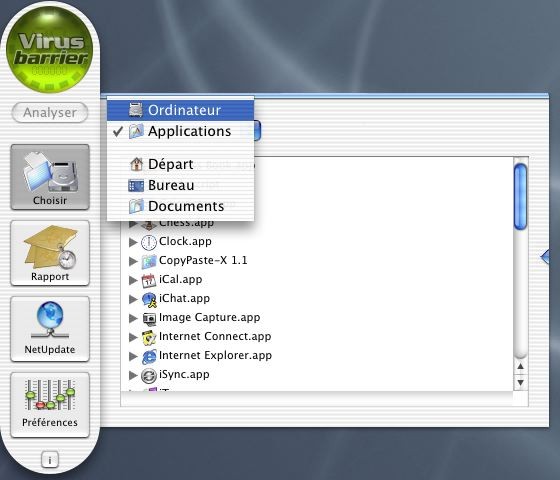Viewport: 560px width, 480px height.
Task: Expand Clock.app disclosure triangle
Action: (x=133, y=242)
